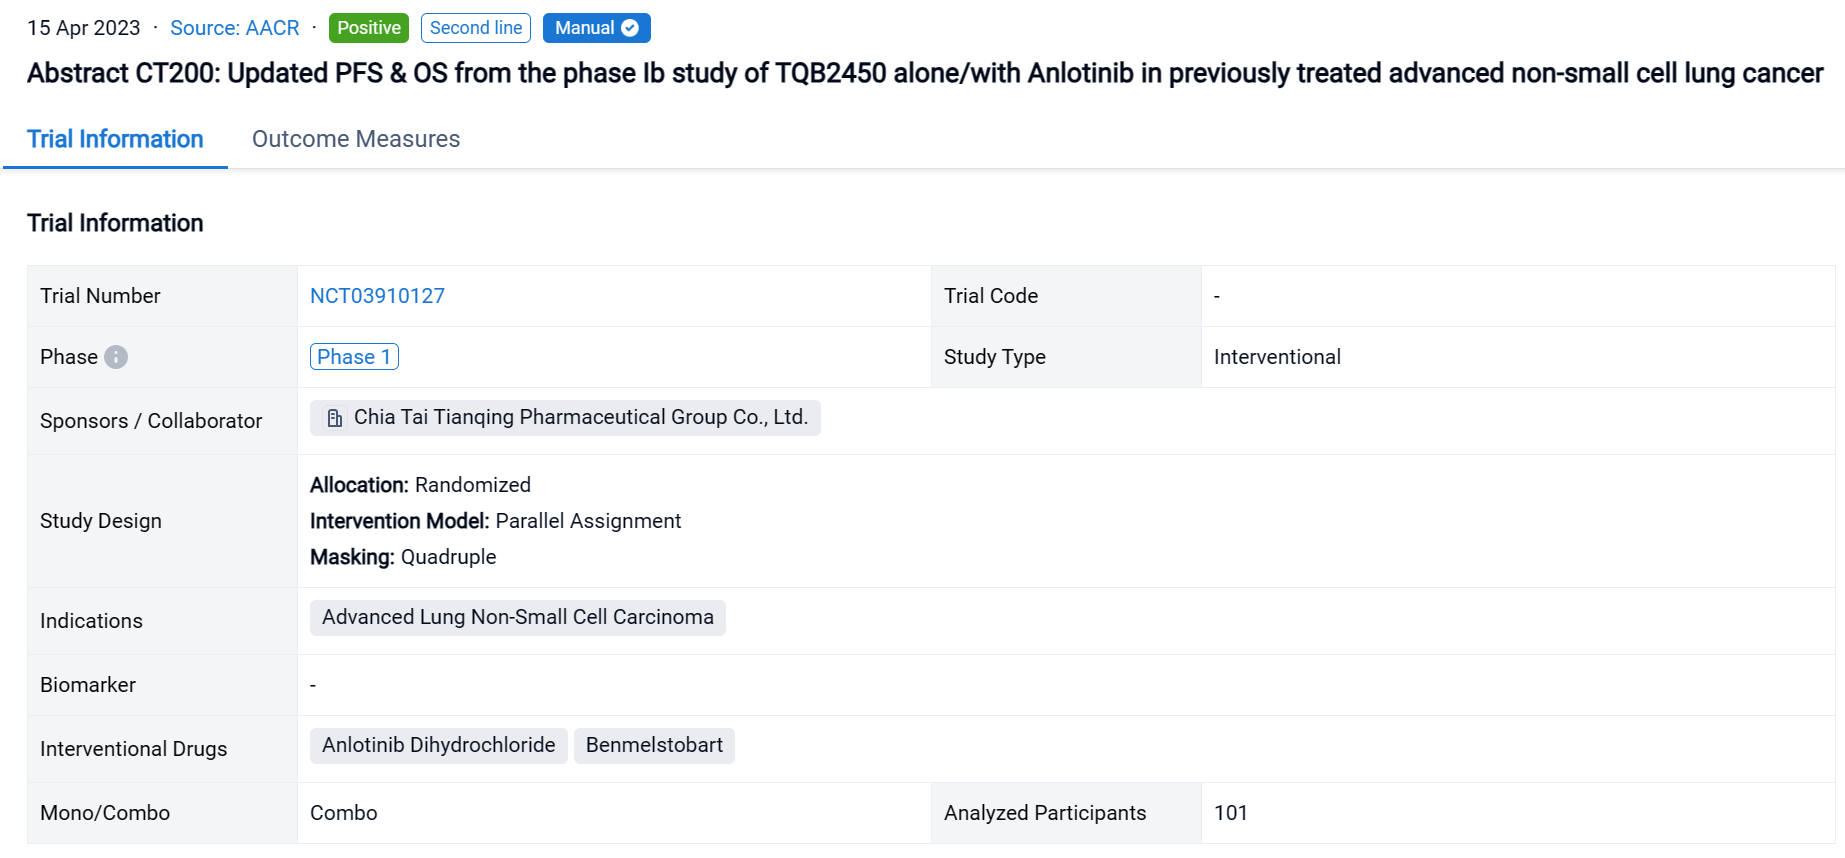Open the Outcome Measures tab
Image resolution: width=1845 pixels, height=858 pixels.
coord(356,139)
